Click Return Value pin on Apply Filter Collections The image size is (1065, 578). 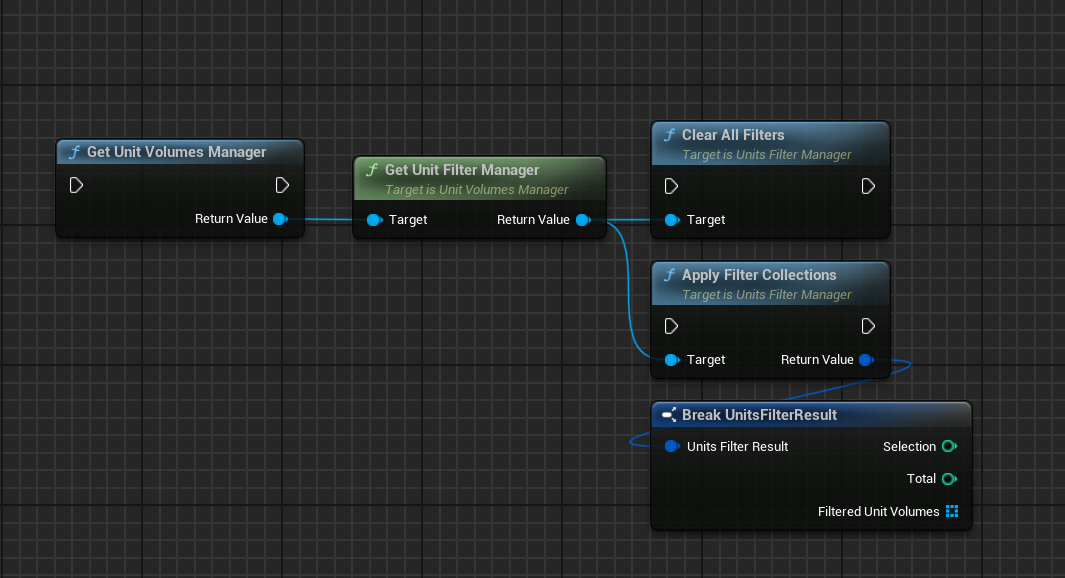[x=866, y=360]
